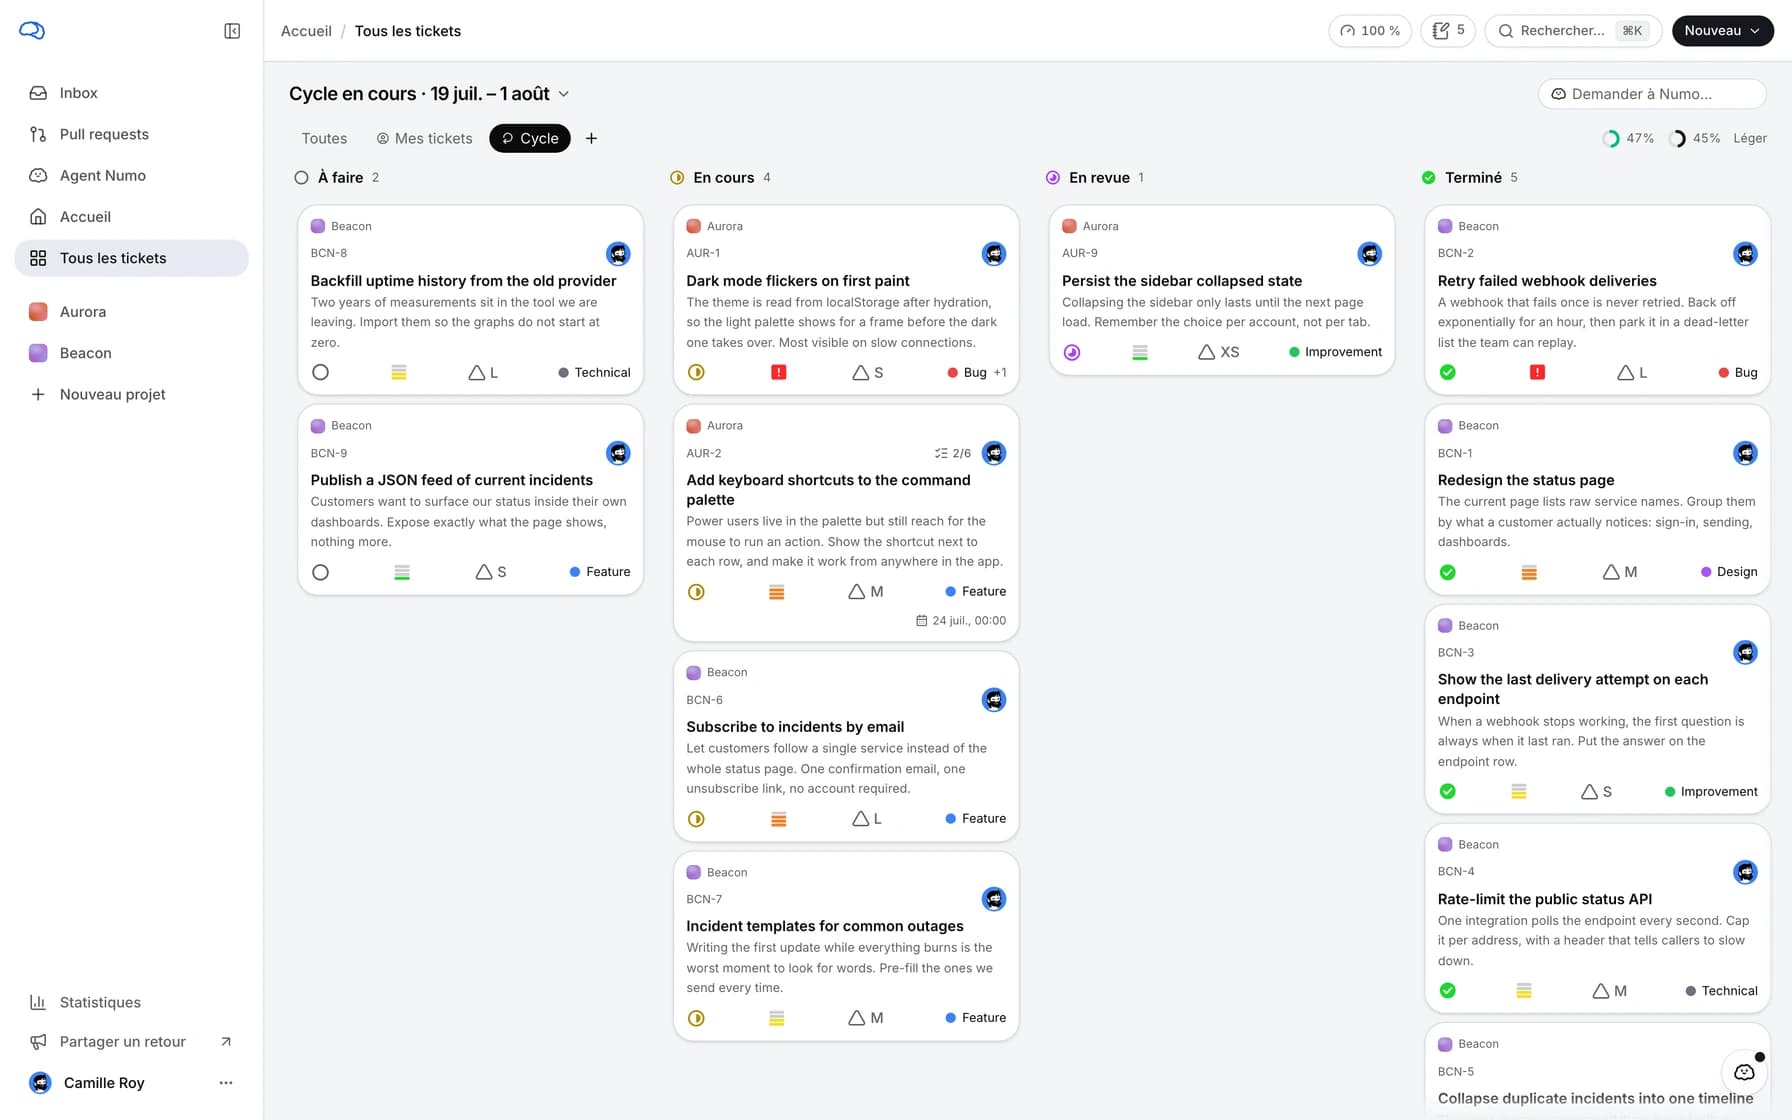Collapse the sidebar with the panel icon
The width and height of the screenshot is (1792, 1120).
[x=232, y=31]
